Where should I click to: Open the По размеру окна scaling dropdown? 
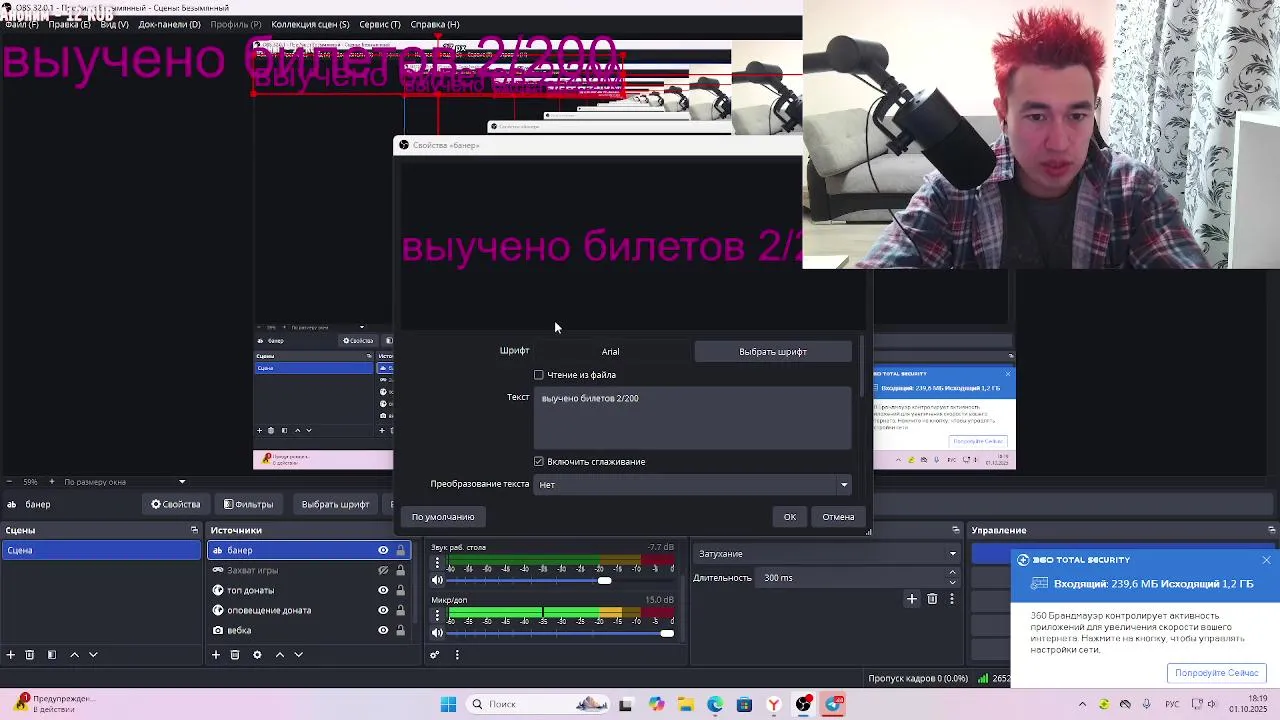tap(125, 482)
